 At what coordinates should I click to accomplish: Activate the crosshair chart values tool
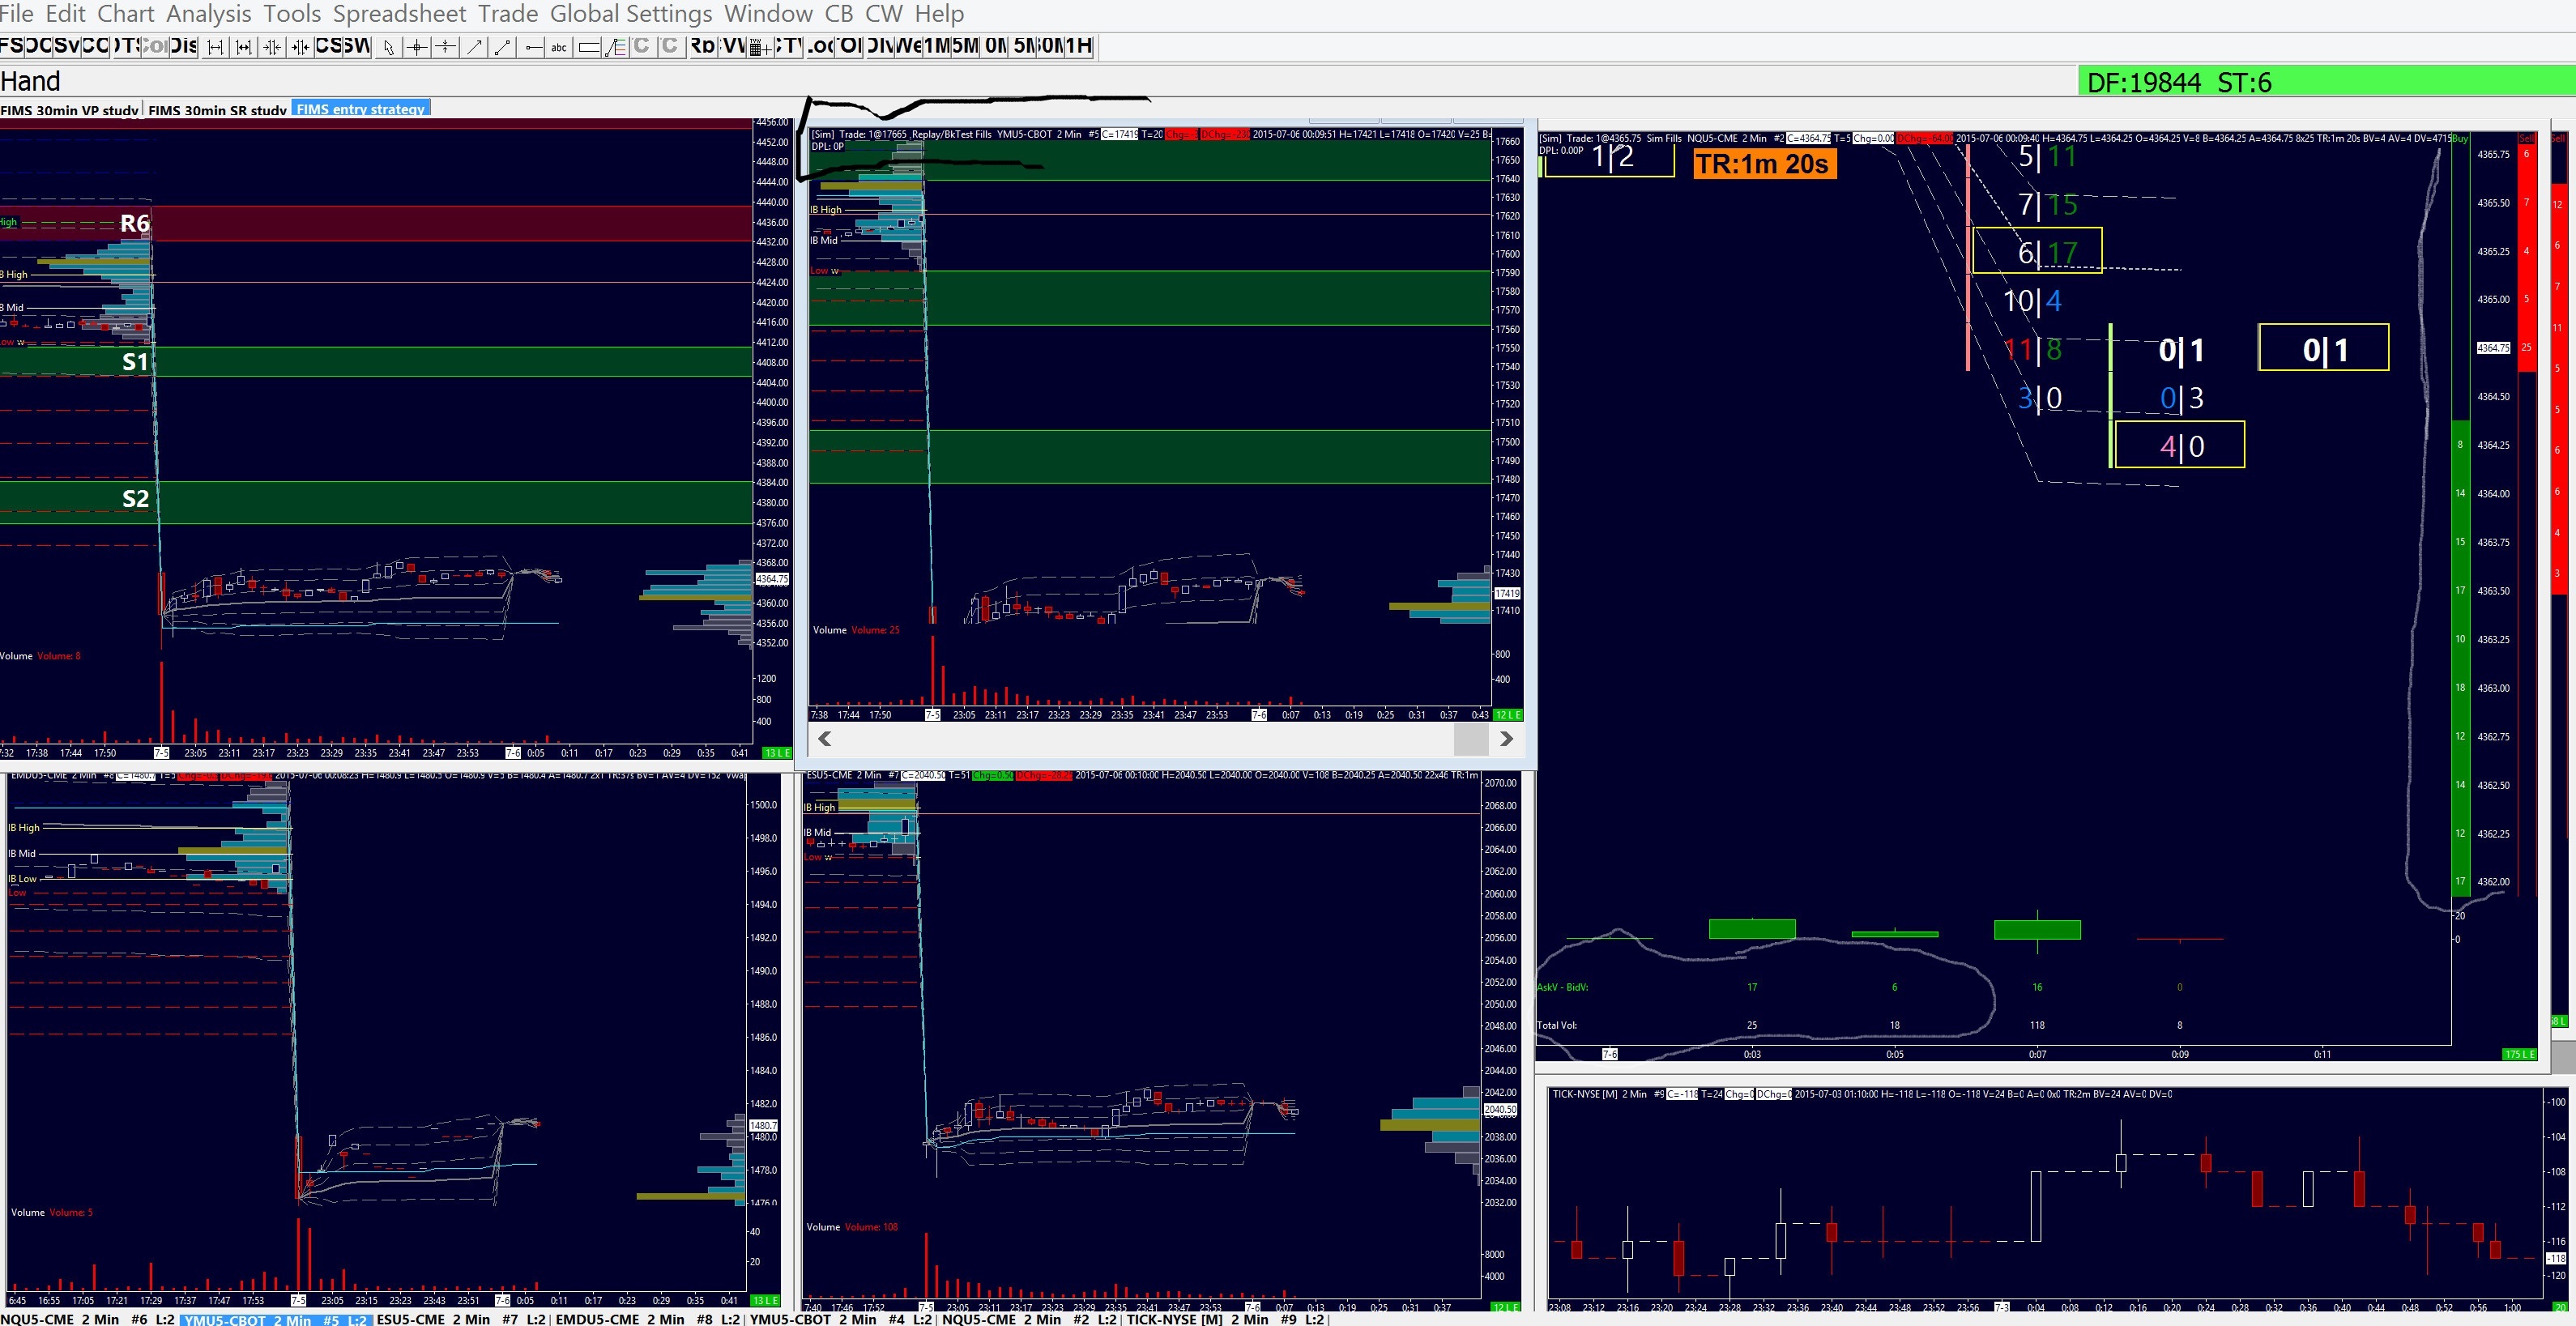tap(418, 47)
